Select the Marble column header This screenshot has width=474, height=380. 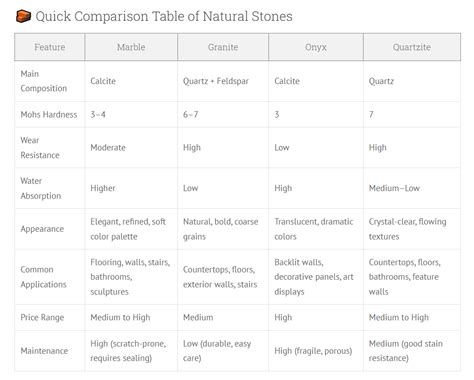131,47
